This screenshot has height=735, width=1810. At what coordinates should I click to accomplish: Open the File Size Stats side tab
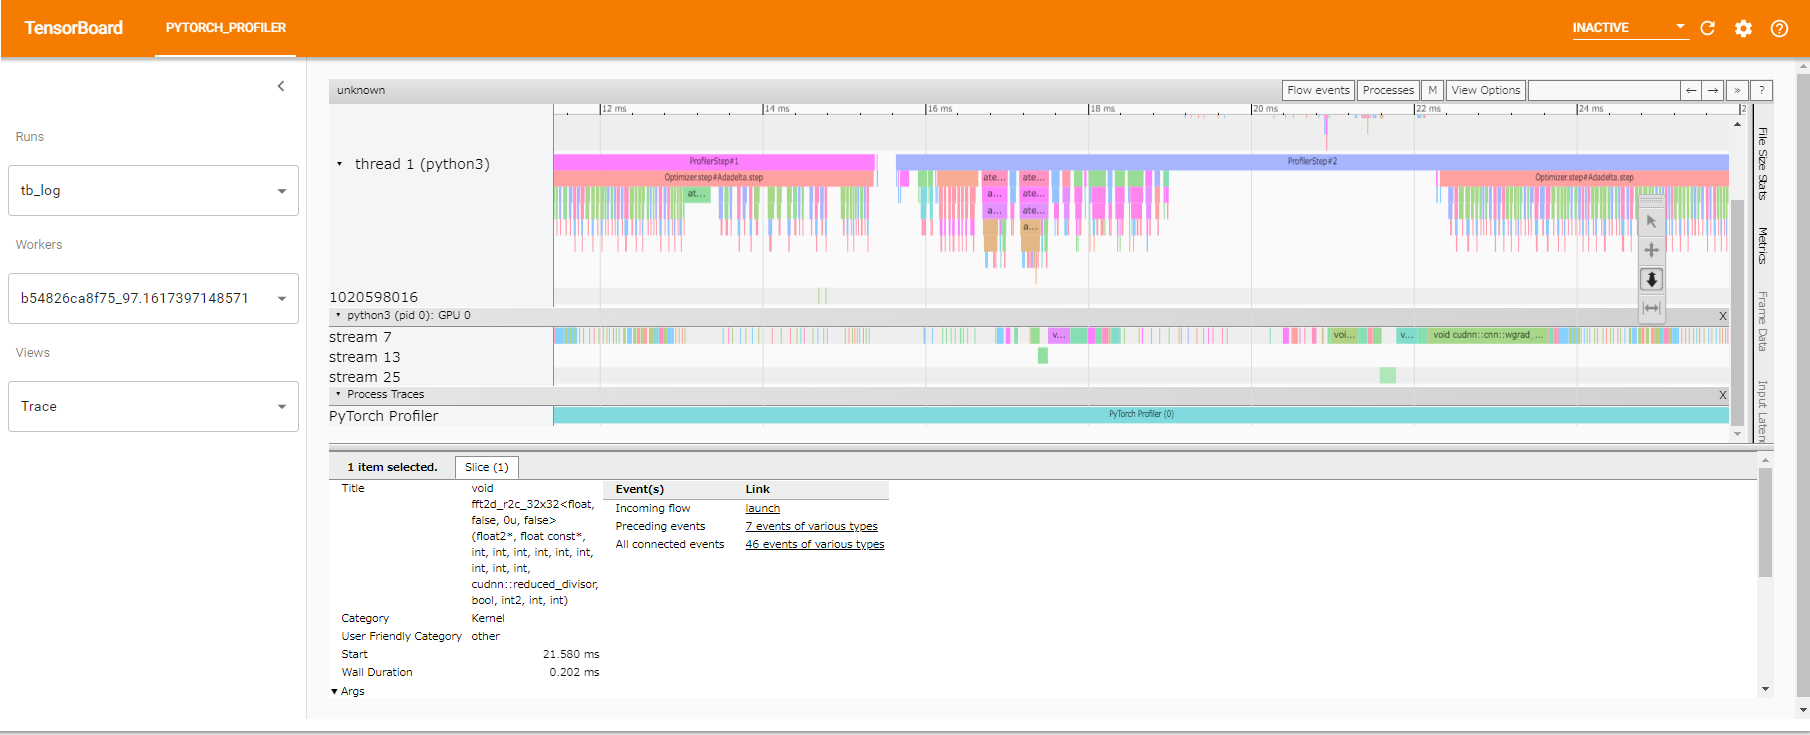pyautogui.click(x=1762, y=164)
